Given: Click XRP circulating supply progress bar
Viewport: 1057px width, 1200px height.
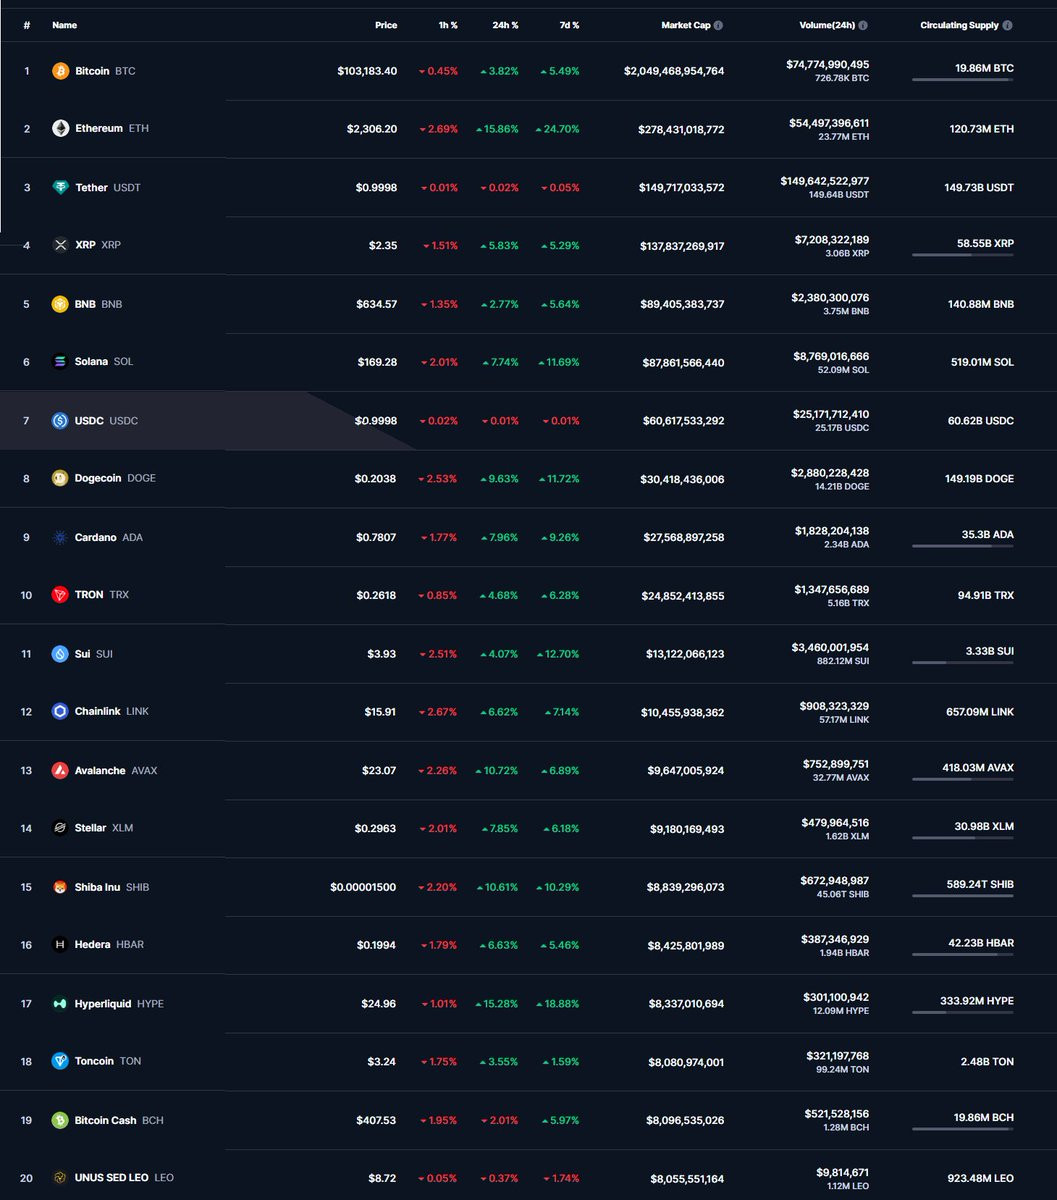Looking at the screenshot, I should 962,254.
